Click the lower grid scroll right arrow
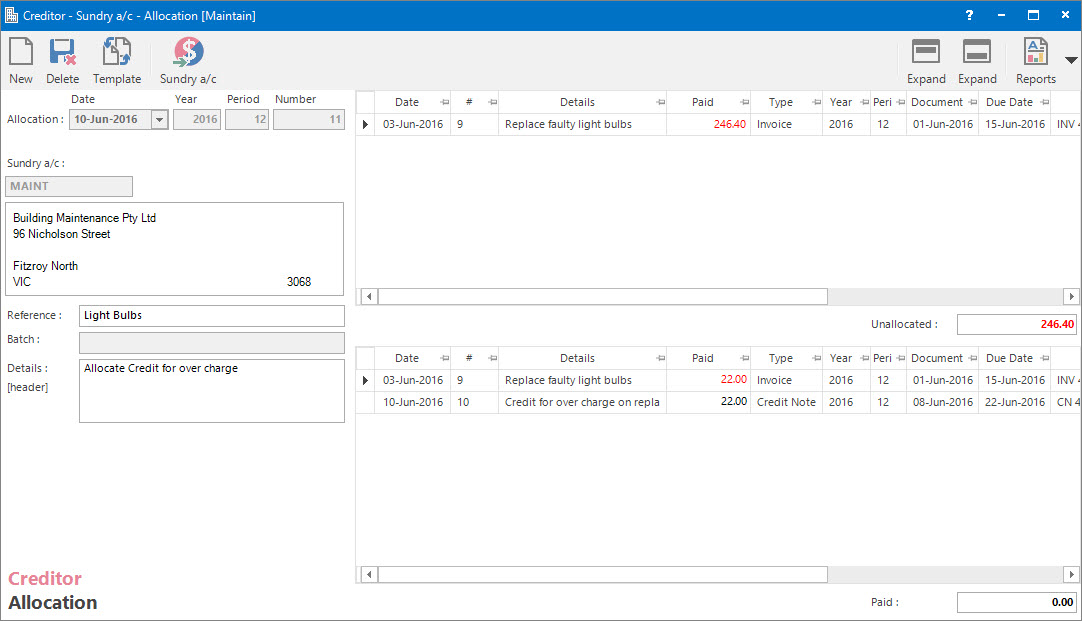Viewport: 1082px width, 621px height. (1071, 575)
